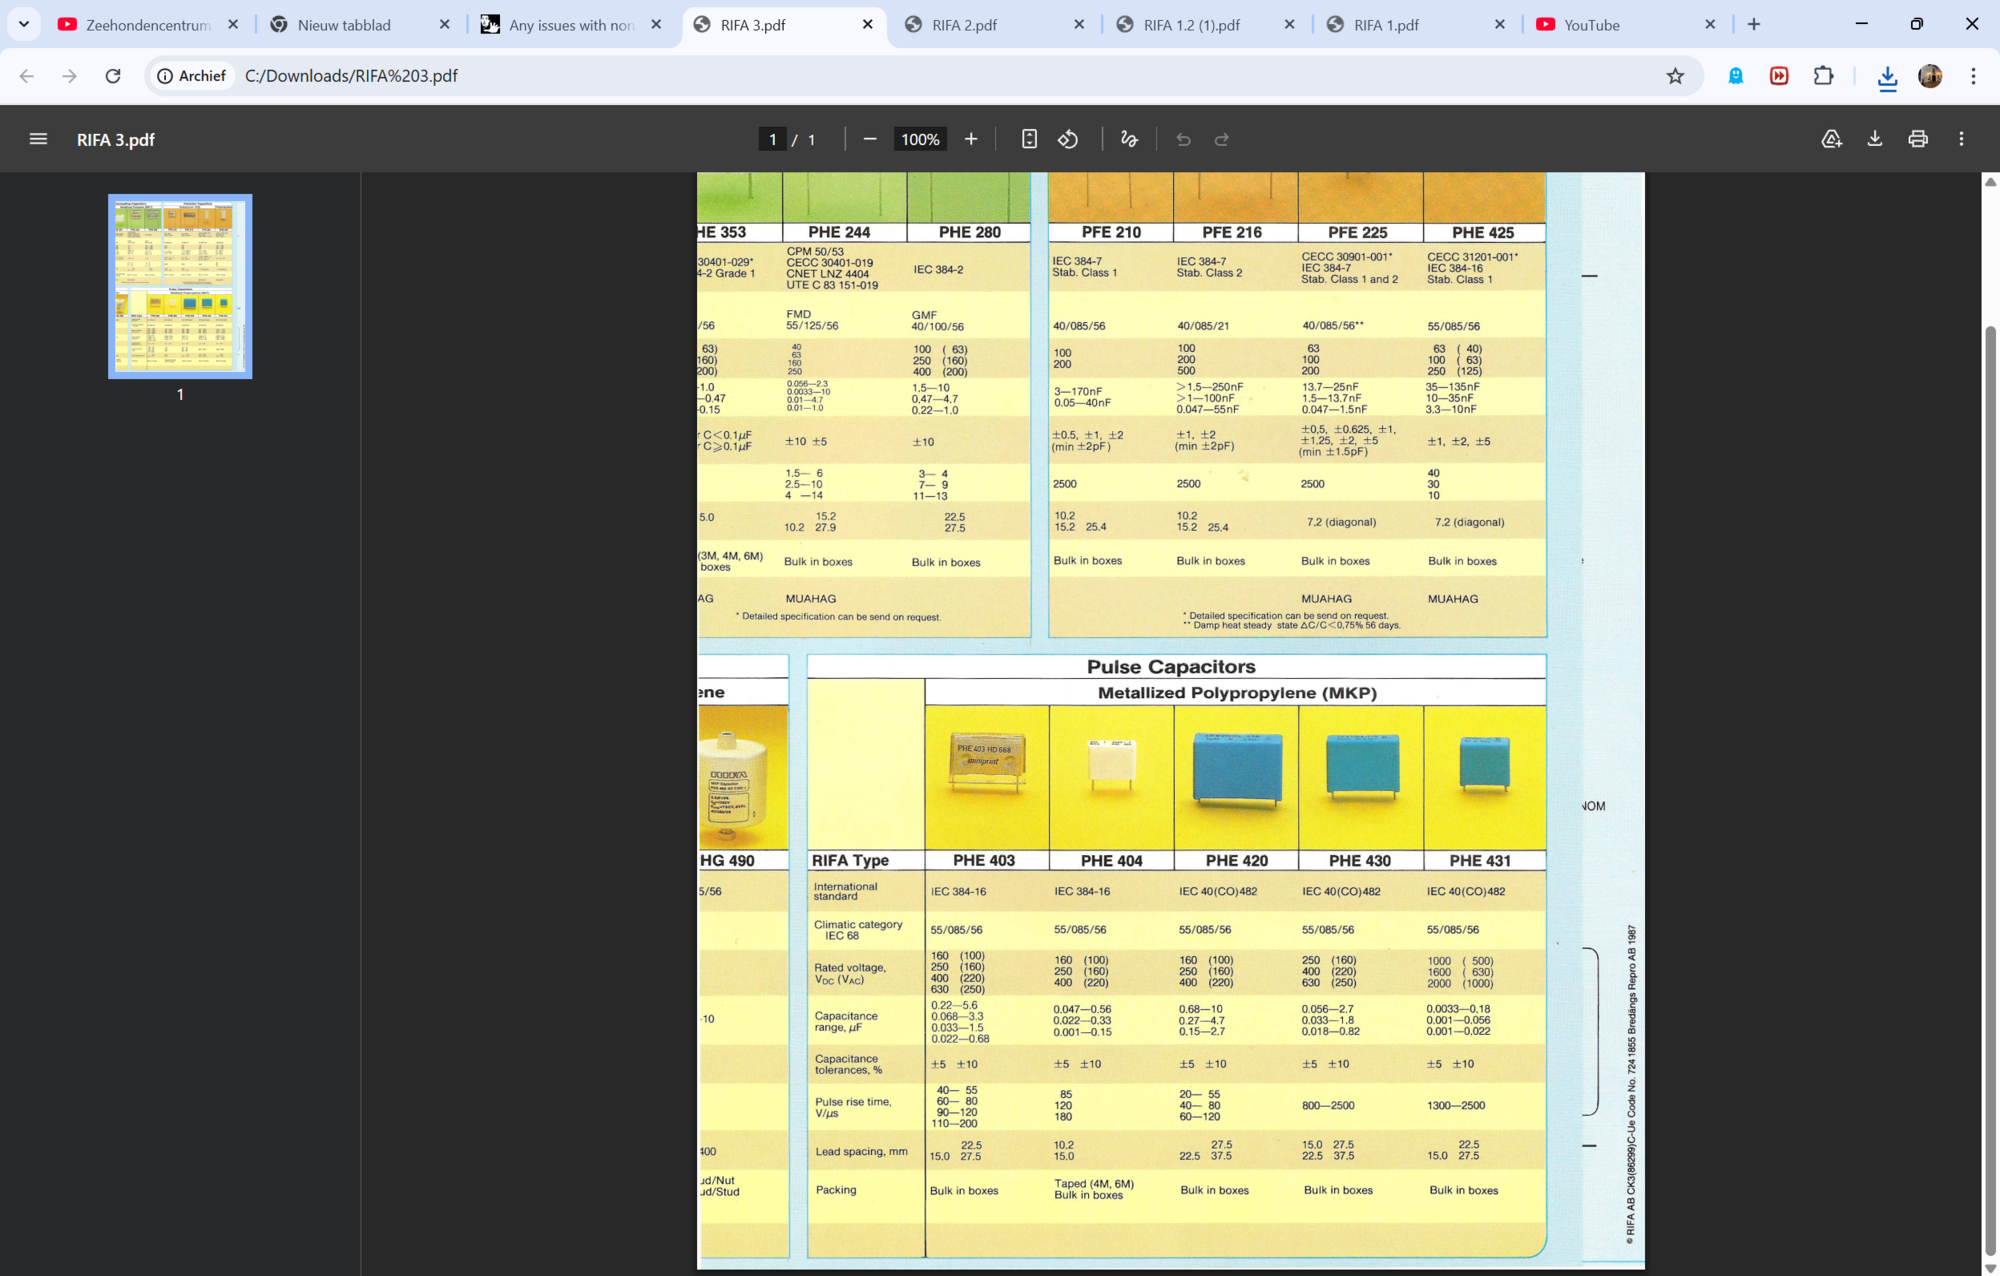Screen dimensions: 2000x1276
Task: Fit the PDF to page
Action: [x=1029, y=139]
